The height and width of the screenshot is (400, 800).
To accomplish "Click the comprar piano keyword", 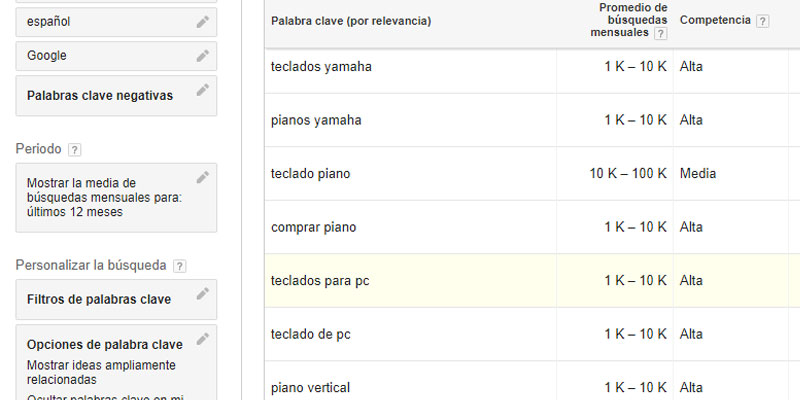I will 314,227.
